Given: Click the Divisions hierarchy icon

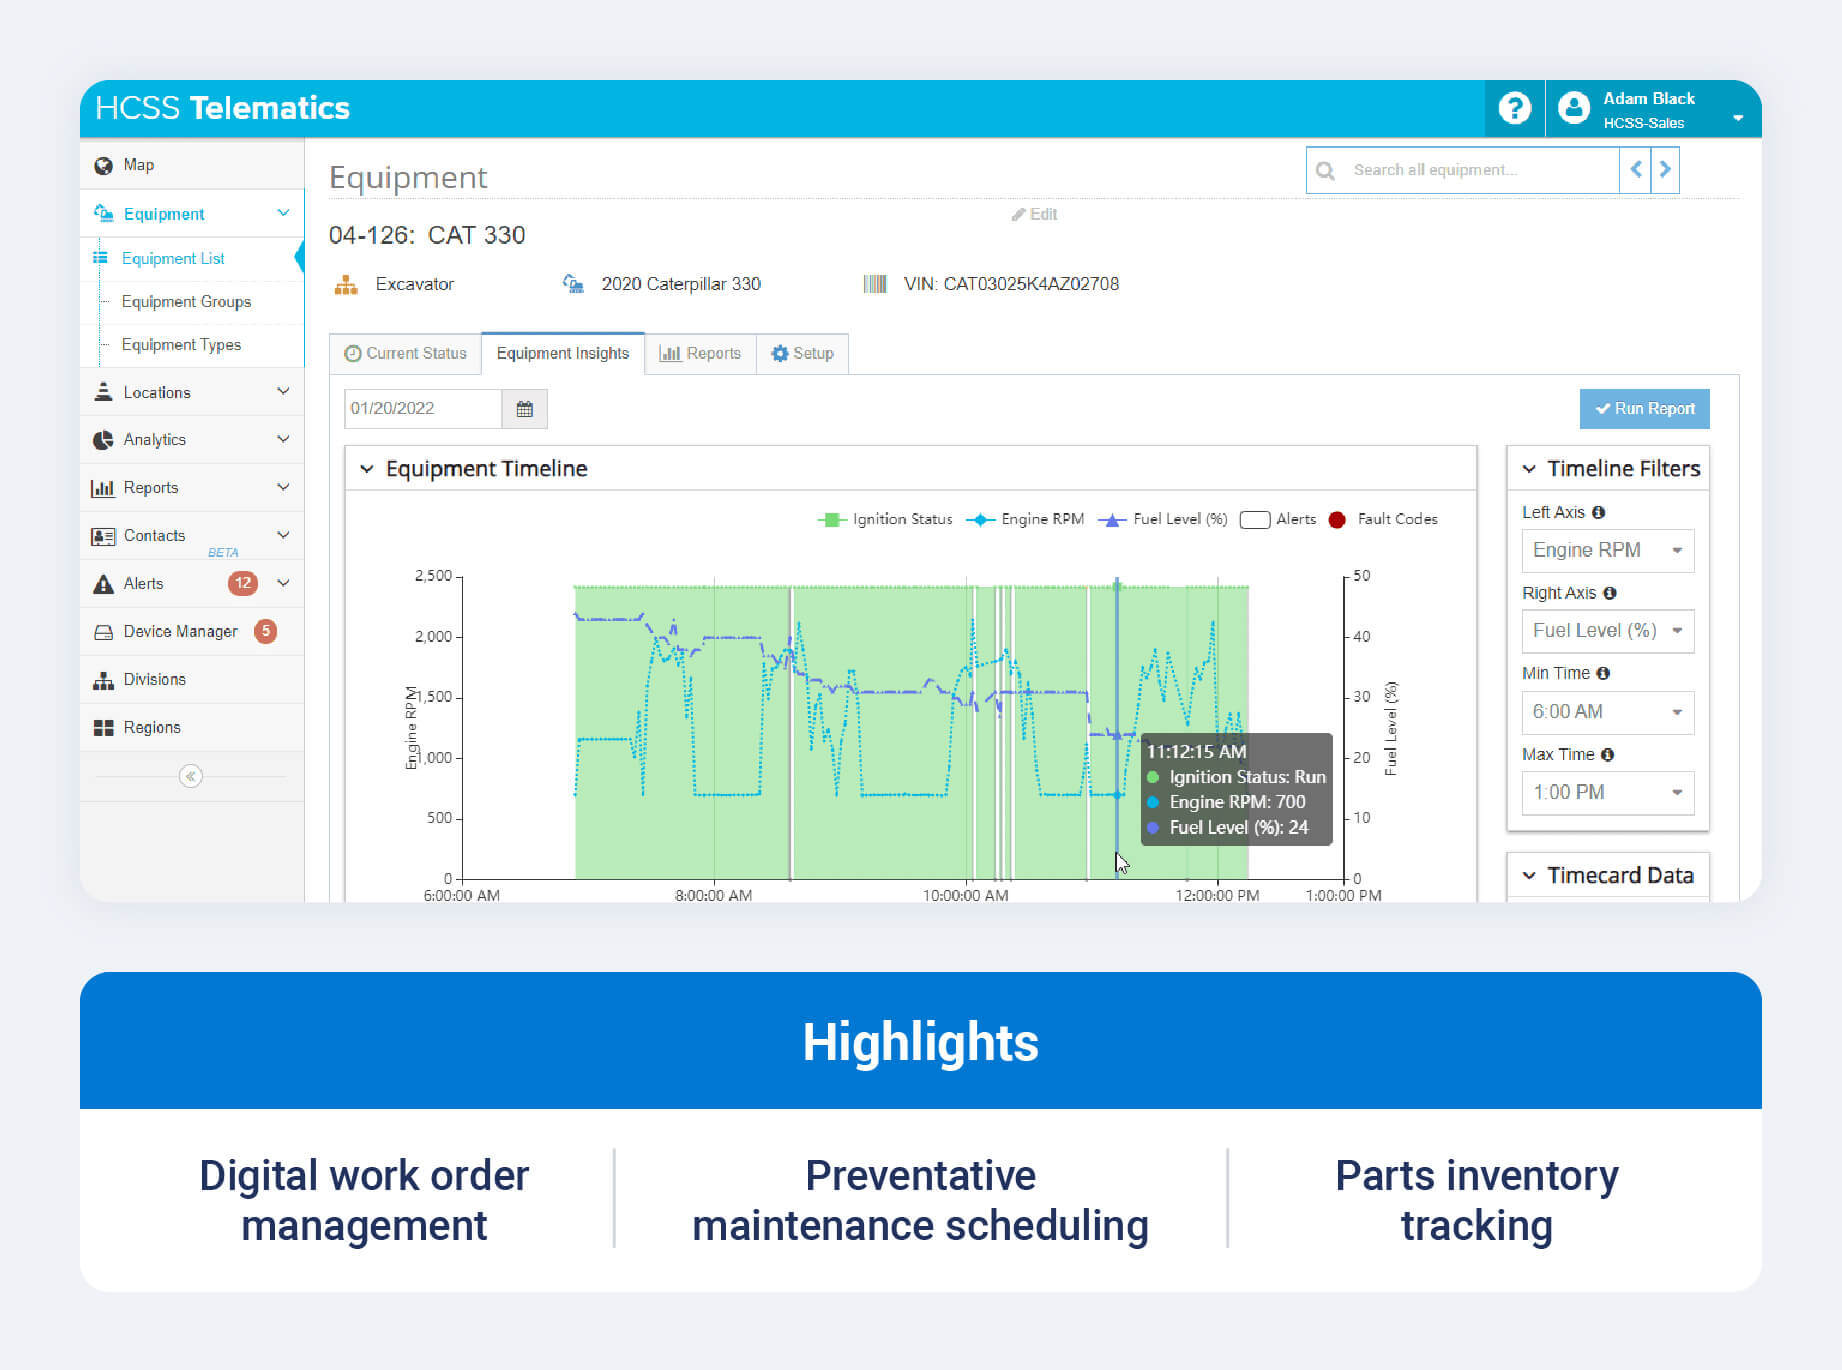Looking at the screenshot, I should (103, 680).
